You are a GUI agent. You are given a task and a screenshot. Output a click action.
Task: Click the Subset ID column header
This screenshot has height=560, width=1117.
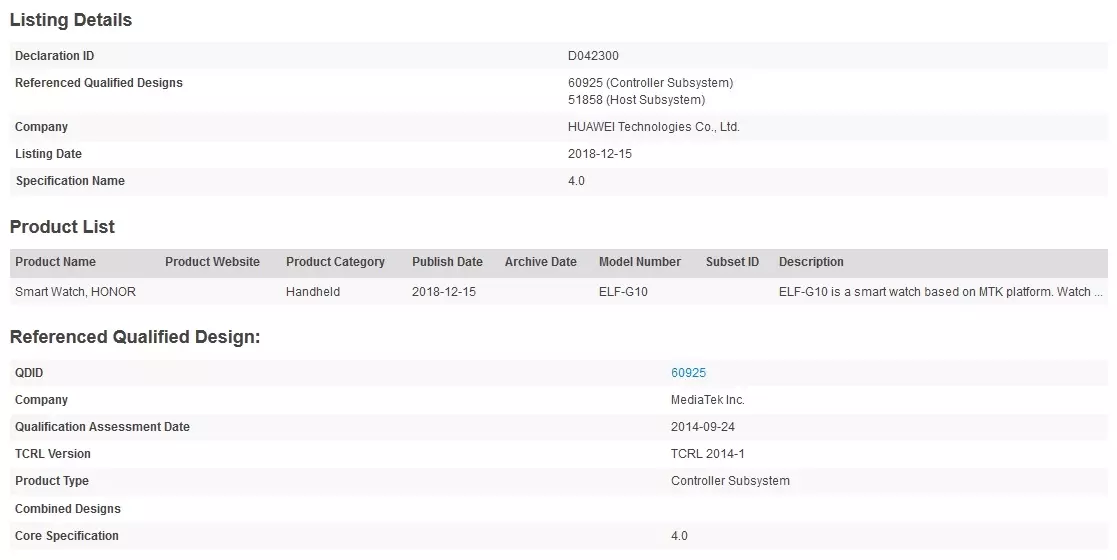coord(732,261)
